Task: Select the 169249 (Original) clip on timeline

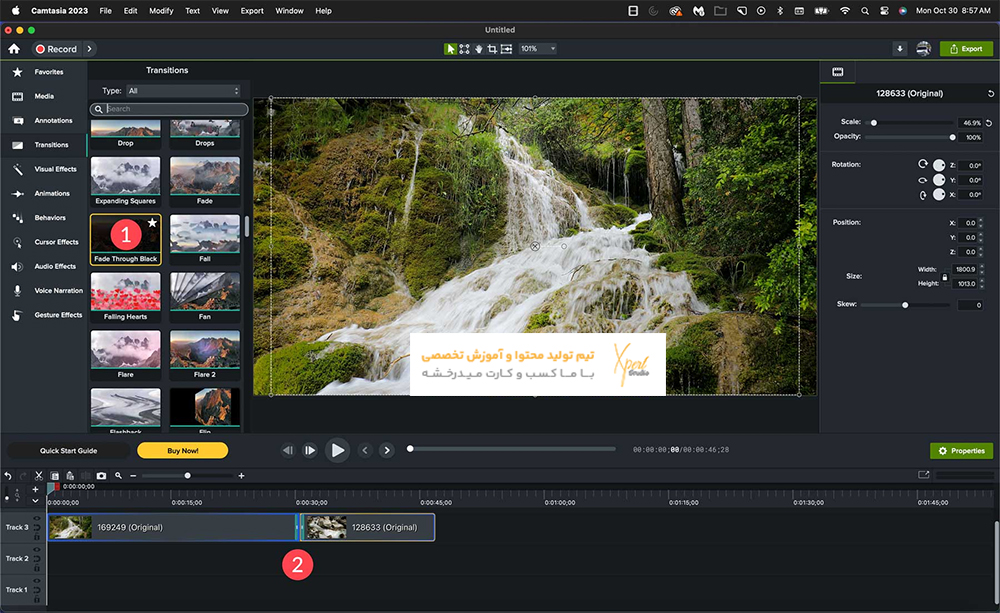Action: pos(172,528)
